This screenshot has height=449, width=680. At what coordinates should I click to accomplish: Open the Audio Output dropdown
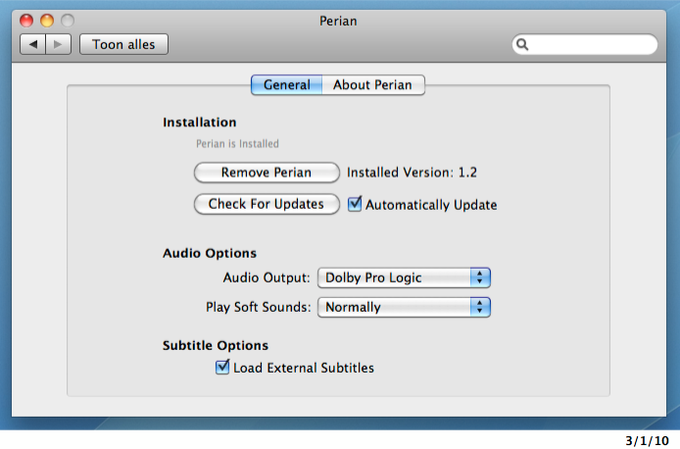(x=404, y=278)
